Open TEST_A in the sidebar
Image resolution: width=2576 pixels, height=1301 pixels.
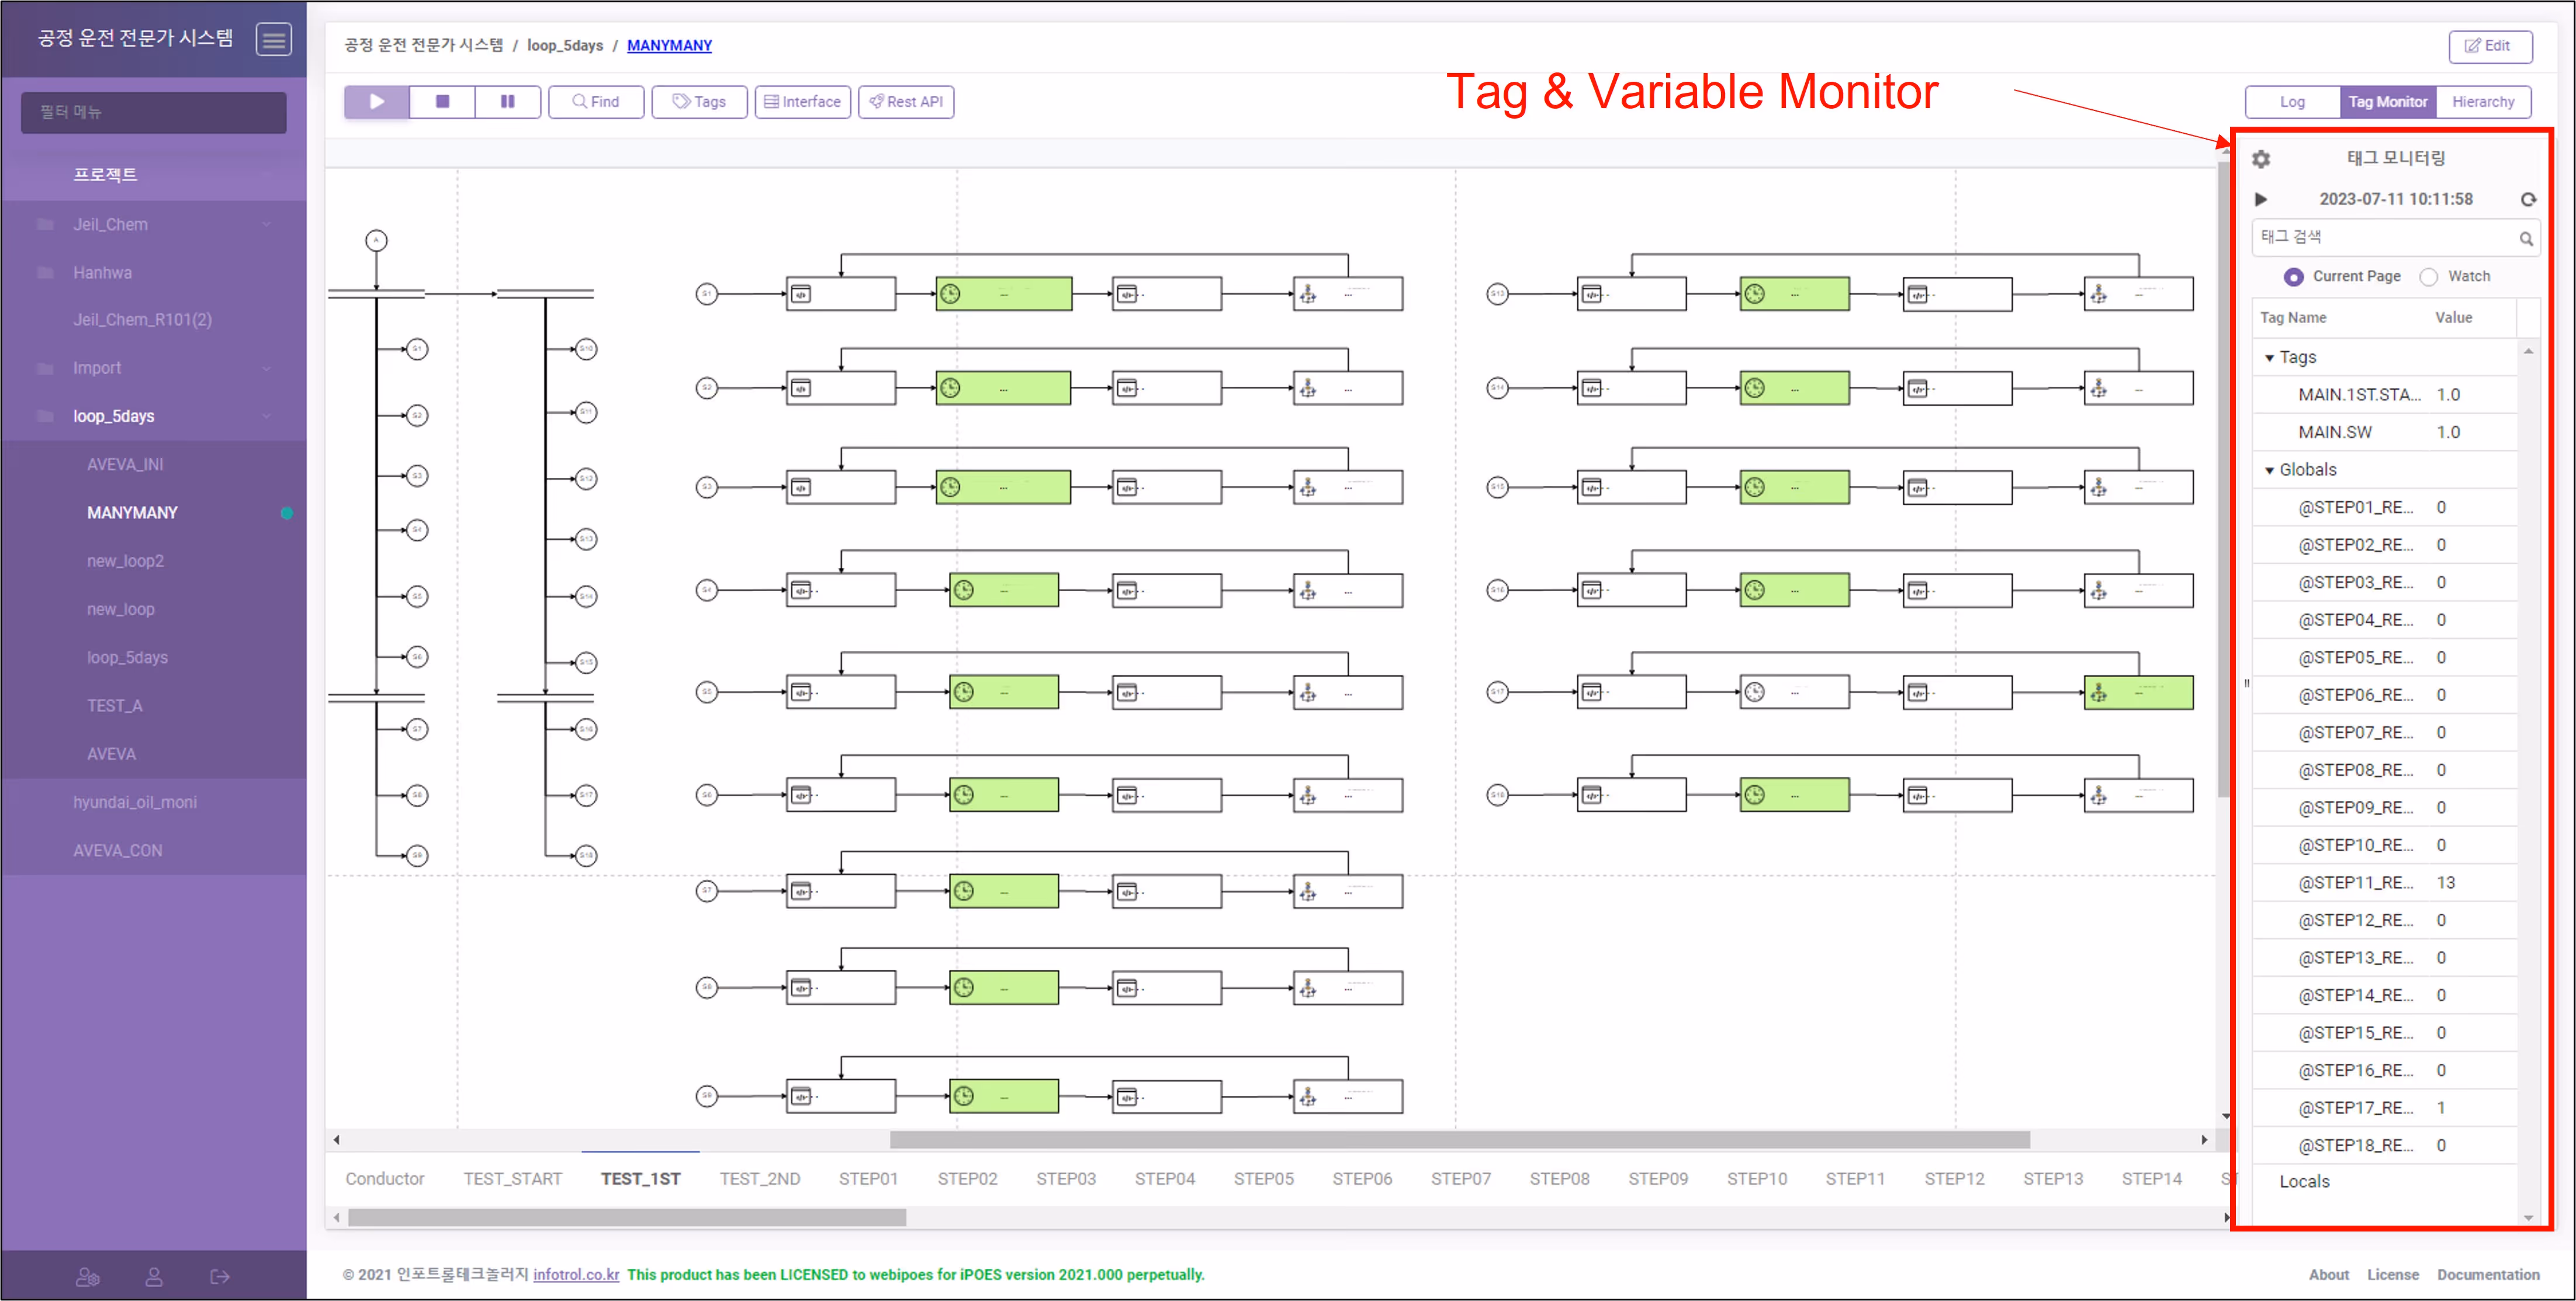[x=114, y=706]
